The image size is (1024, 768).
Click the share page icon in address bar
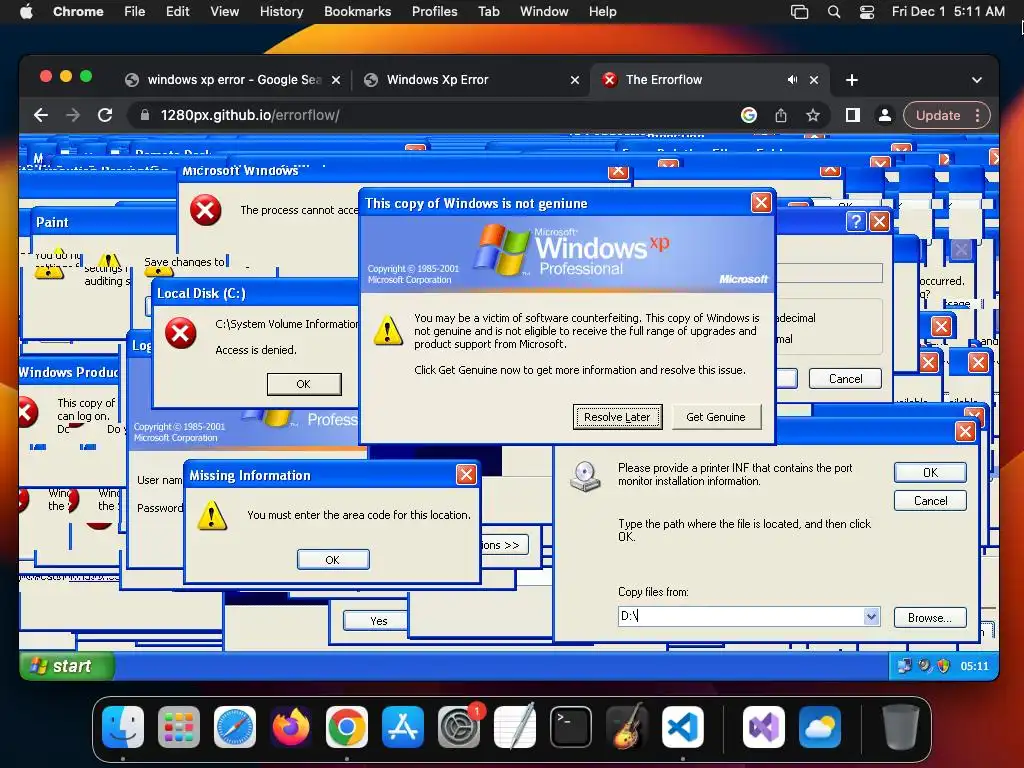pyautogui.click(x=781, y=116)
